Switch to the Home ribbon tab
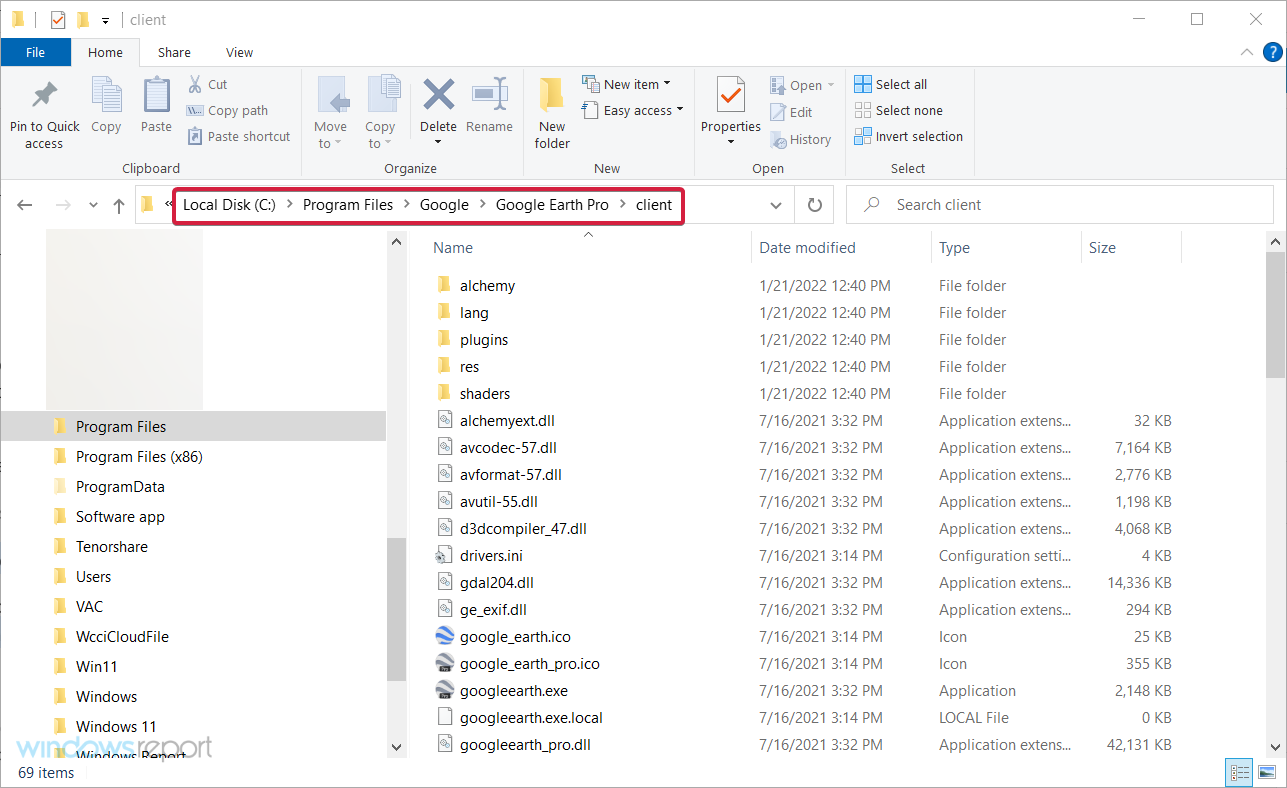This screenshot has height=788, width=1287. coord(105,53)
